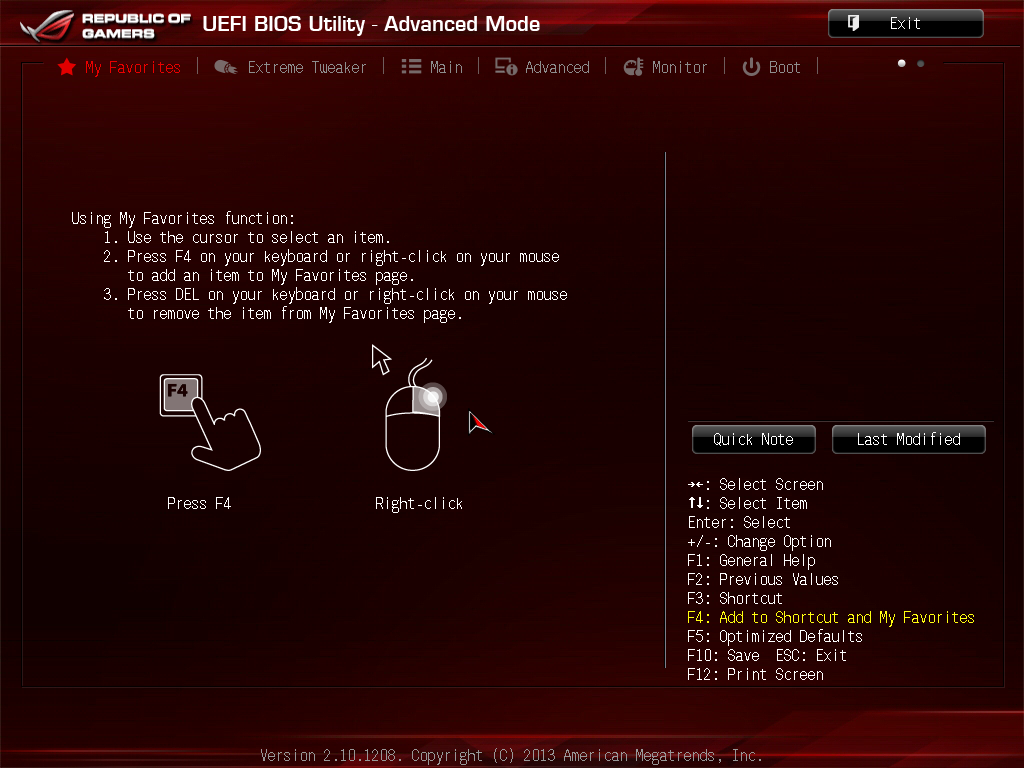Click the Monitor tab gauge icon
The height and width of the screenshot is (768, 1024).
(633, 67)
